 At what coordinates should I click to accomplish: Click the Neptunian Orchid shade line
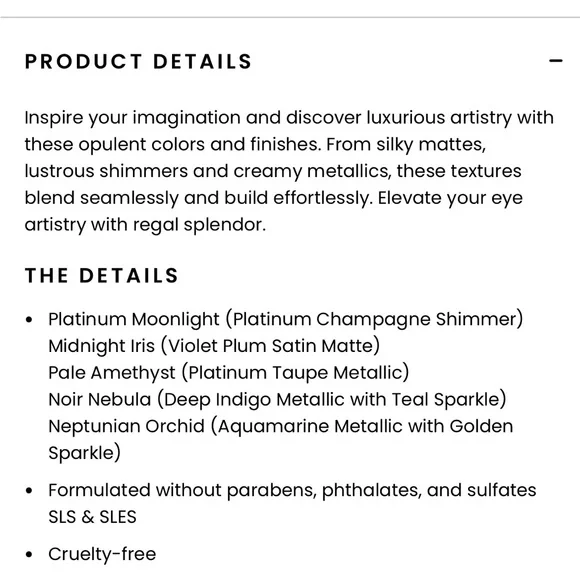(x=281, y=439)
